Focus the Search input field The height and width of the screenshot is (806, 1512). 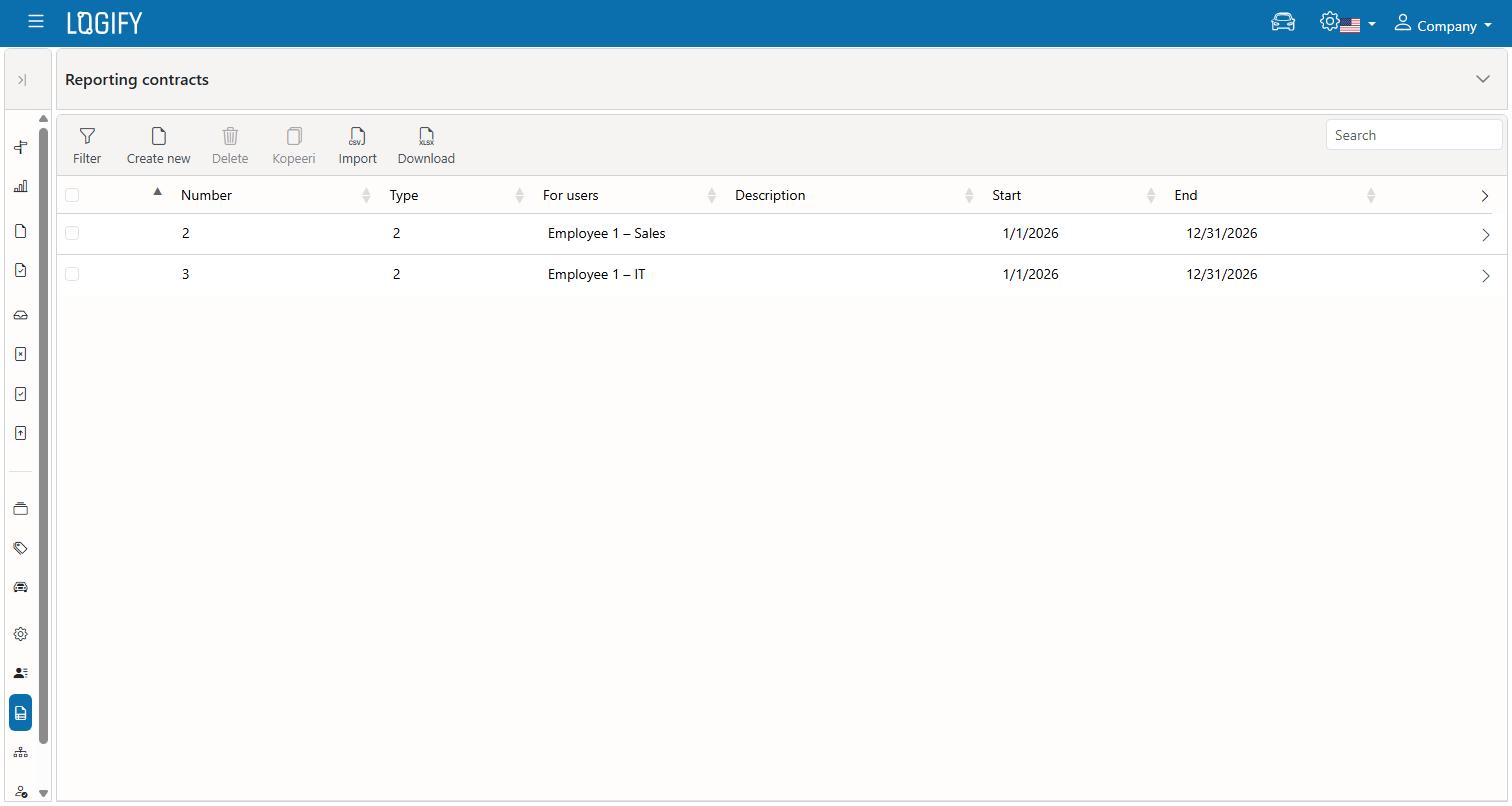pyautogui.click(x=1414, y=135)
